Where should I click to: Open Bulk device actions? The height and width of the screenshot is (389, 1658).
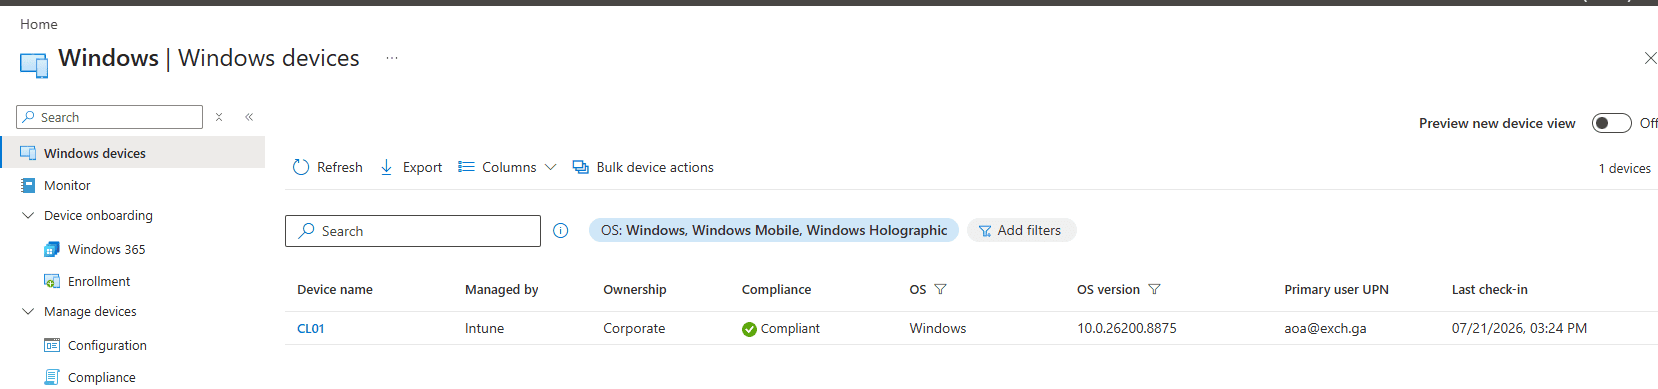[x=643, y=167]
